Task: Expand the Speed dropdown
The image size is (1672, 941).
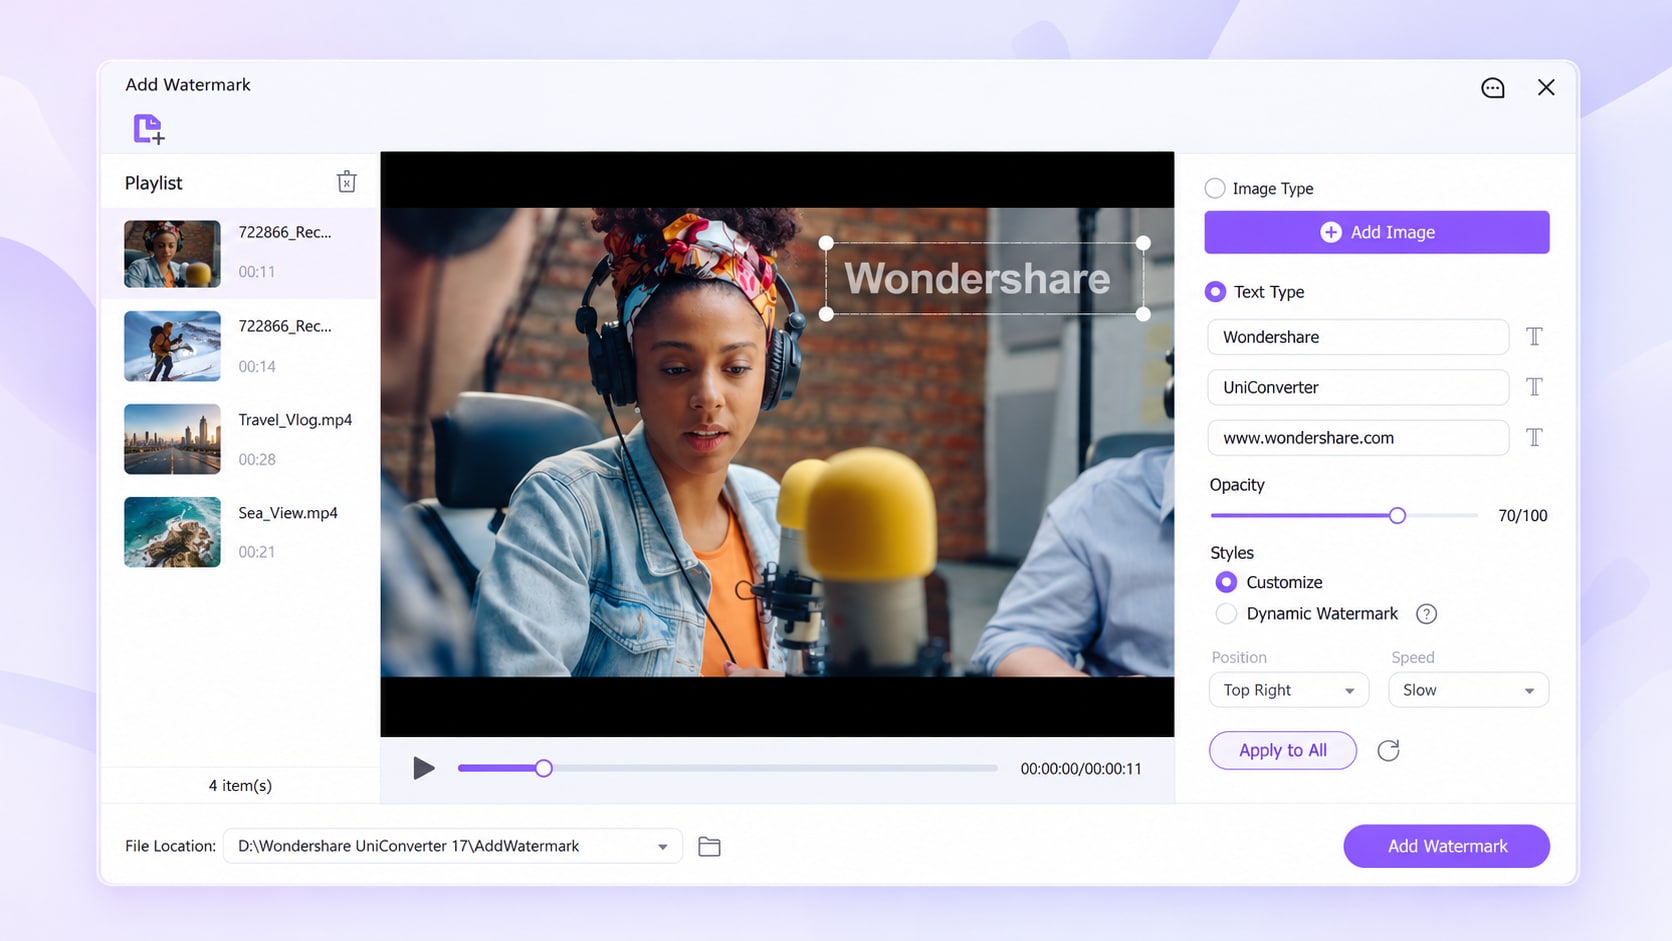Action: point(1468,690)
